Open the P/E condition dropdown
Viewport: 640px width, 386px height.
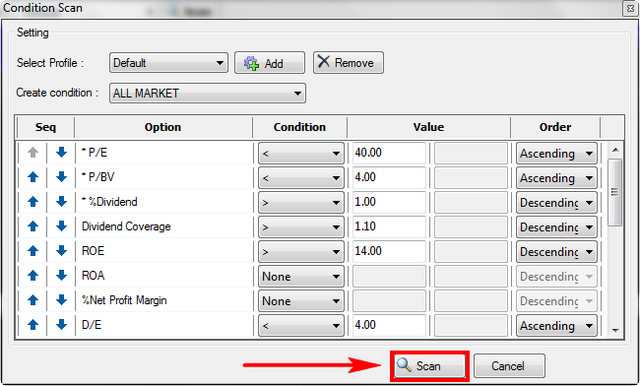tap(301, 153)
